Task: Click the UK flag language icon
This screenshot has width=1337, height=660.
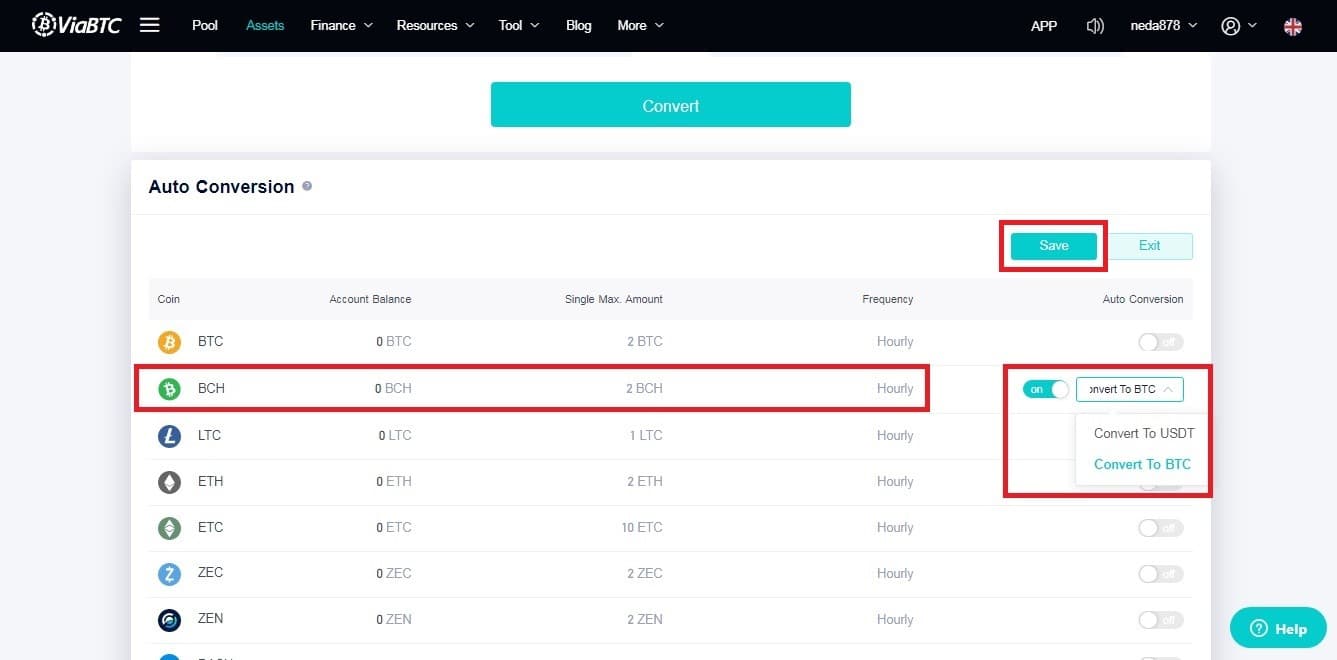Action: (x=1293, y=26)
